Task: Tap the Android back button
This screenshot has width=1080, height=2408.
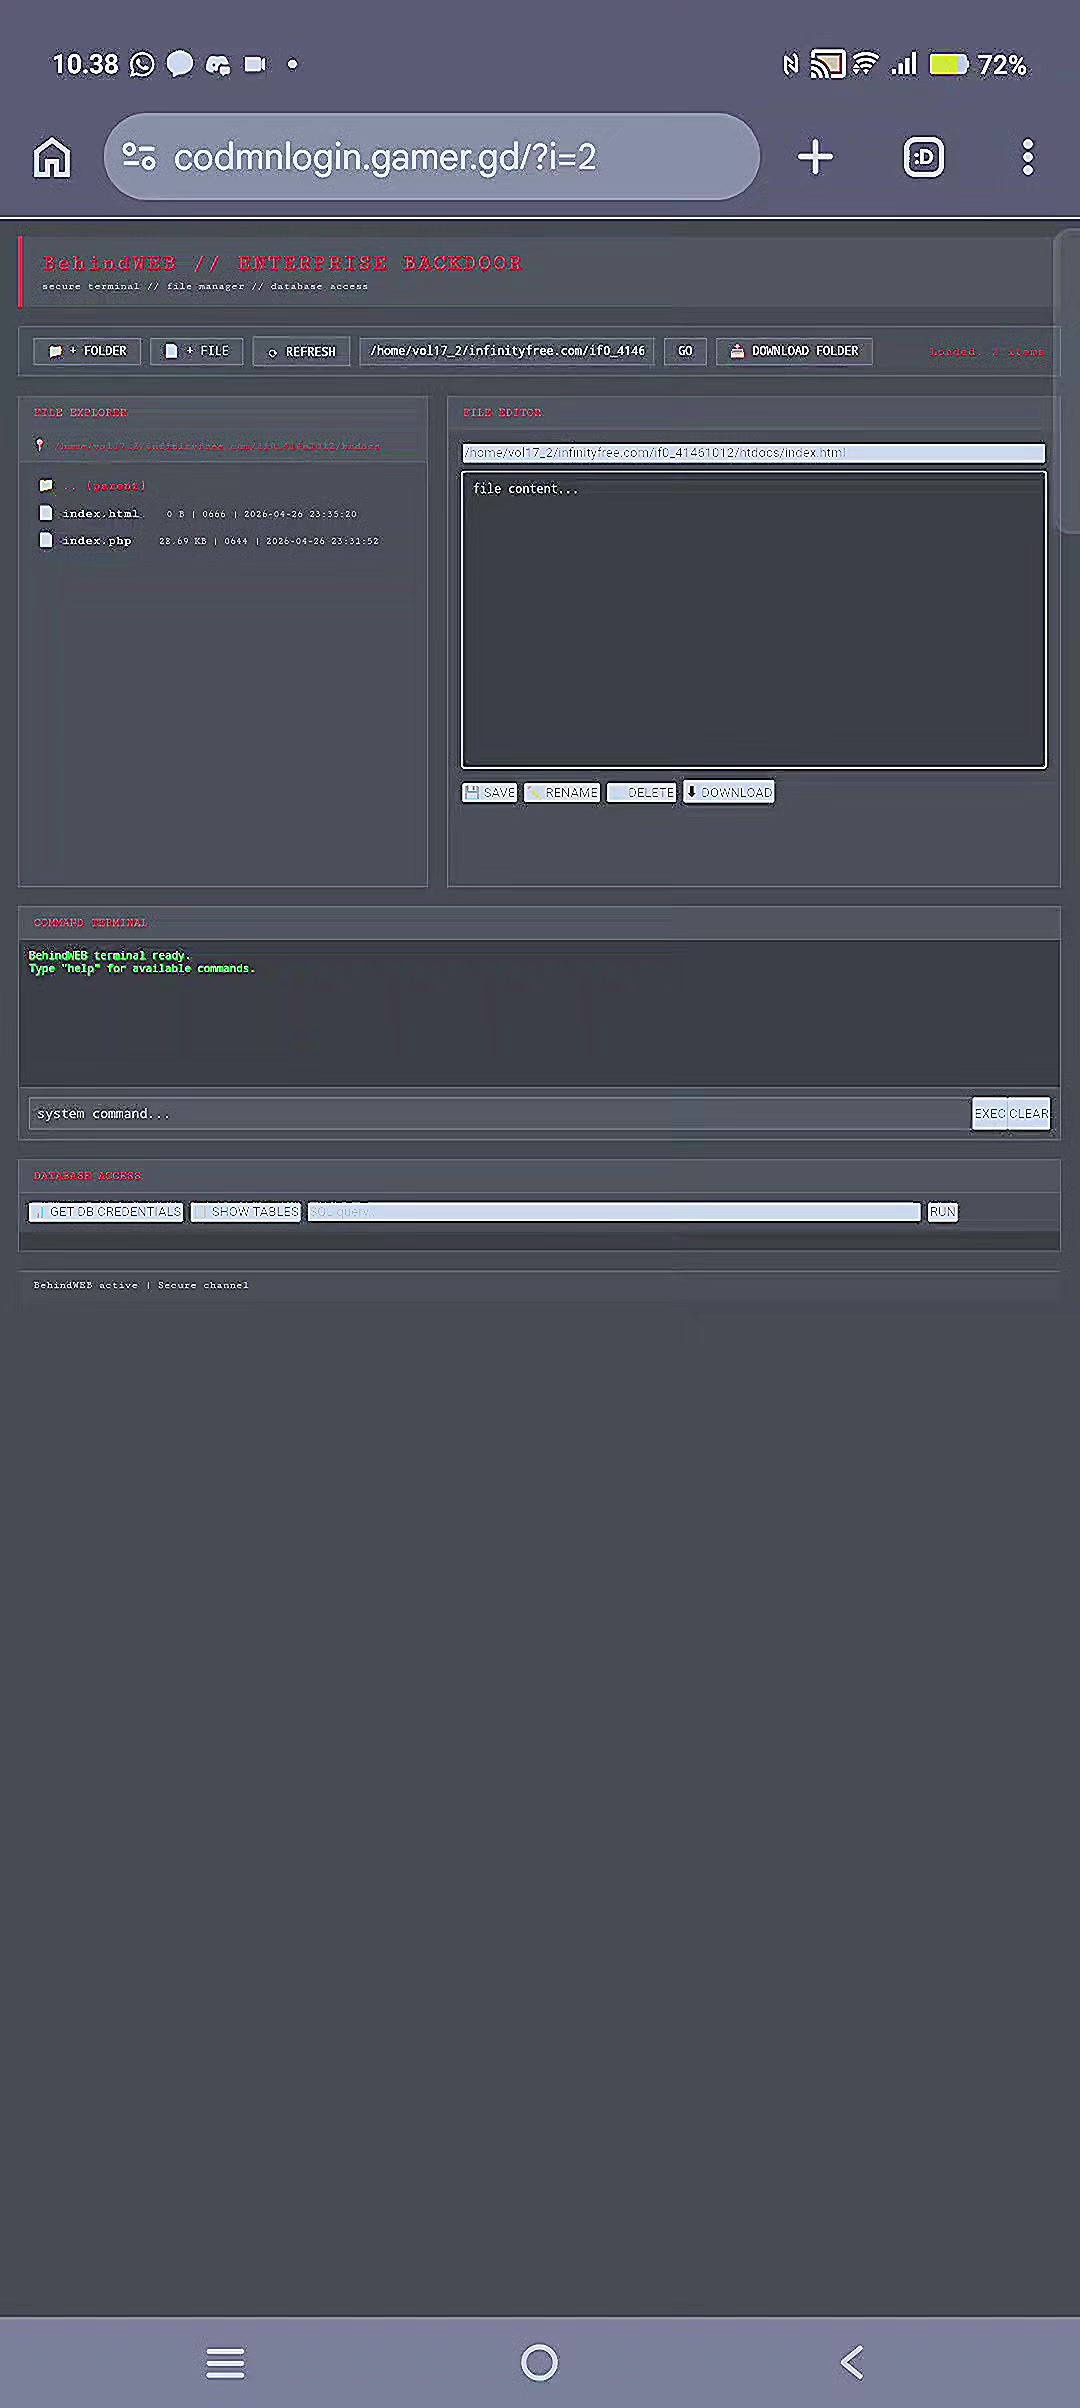Action: coord(852,2363)
